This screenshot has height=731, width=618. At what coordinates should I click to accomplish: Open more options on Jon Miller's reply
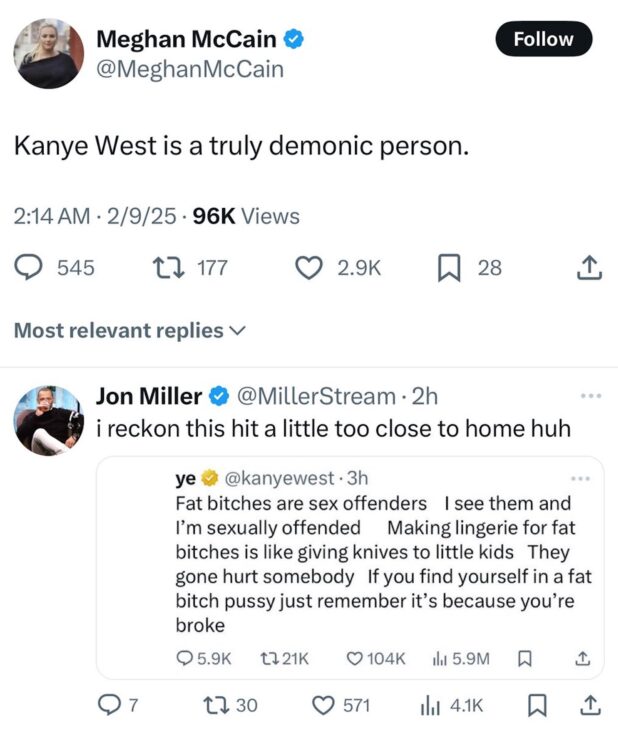591,396
